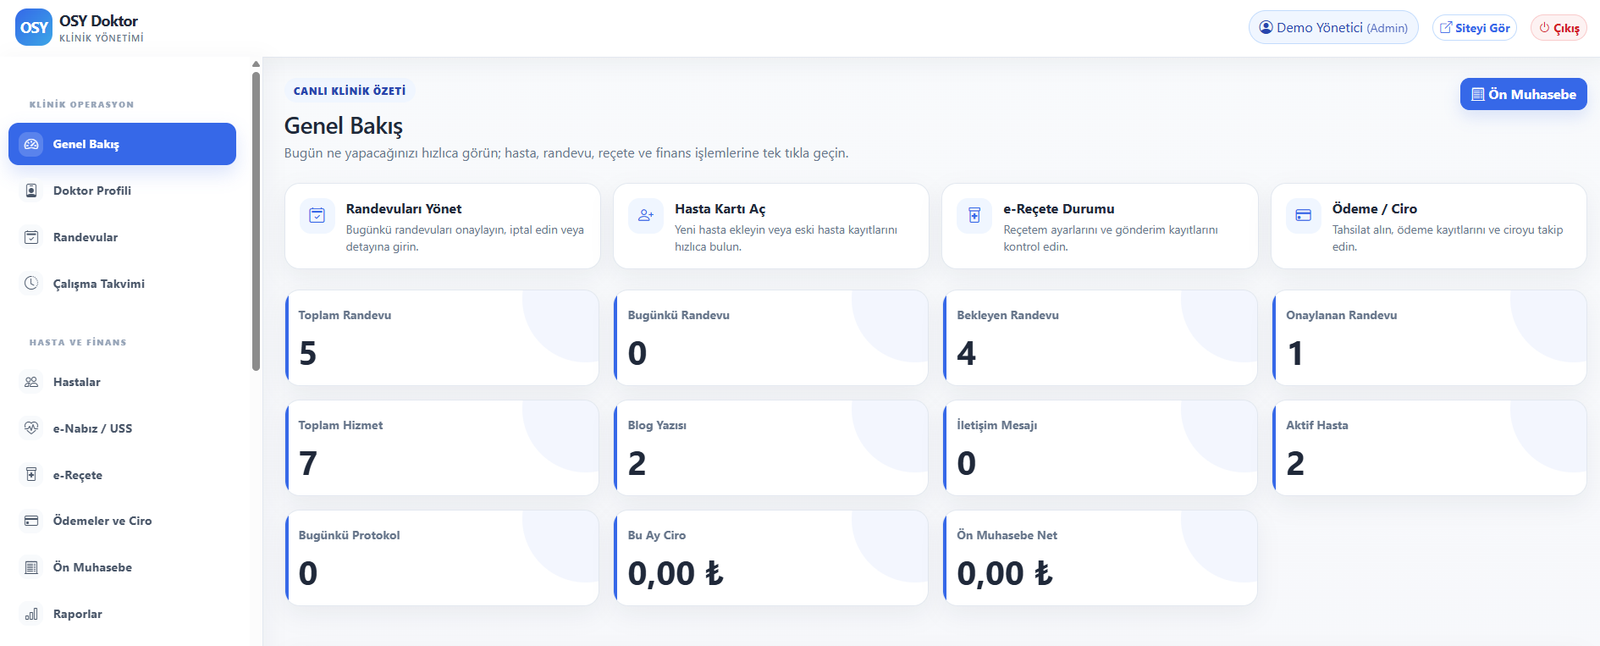This screenshot has height=646, width=1600.
Task: Go to Doktor Profili in the sidebar
Action: [x=122, y=191]
